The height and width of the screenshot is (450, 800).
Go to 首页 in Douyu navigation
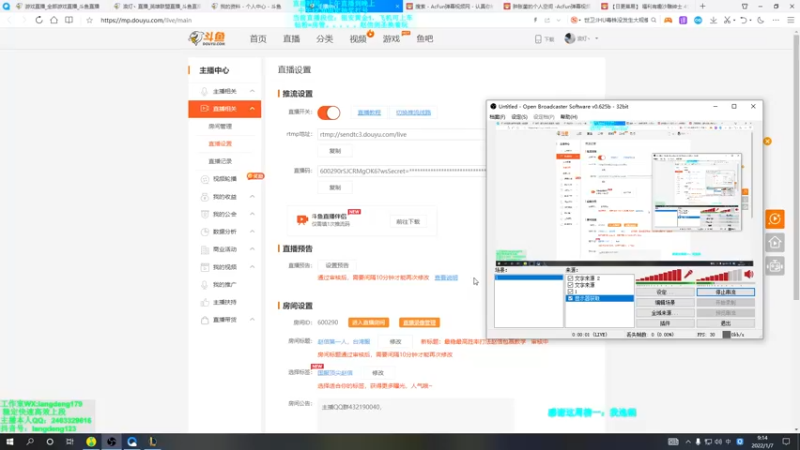(258, 39)
